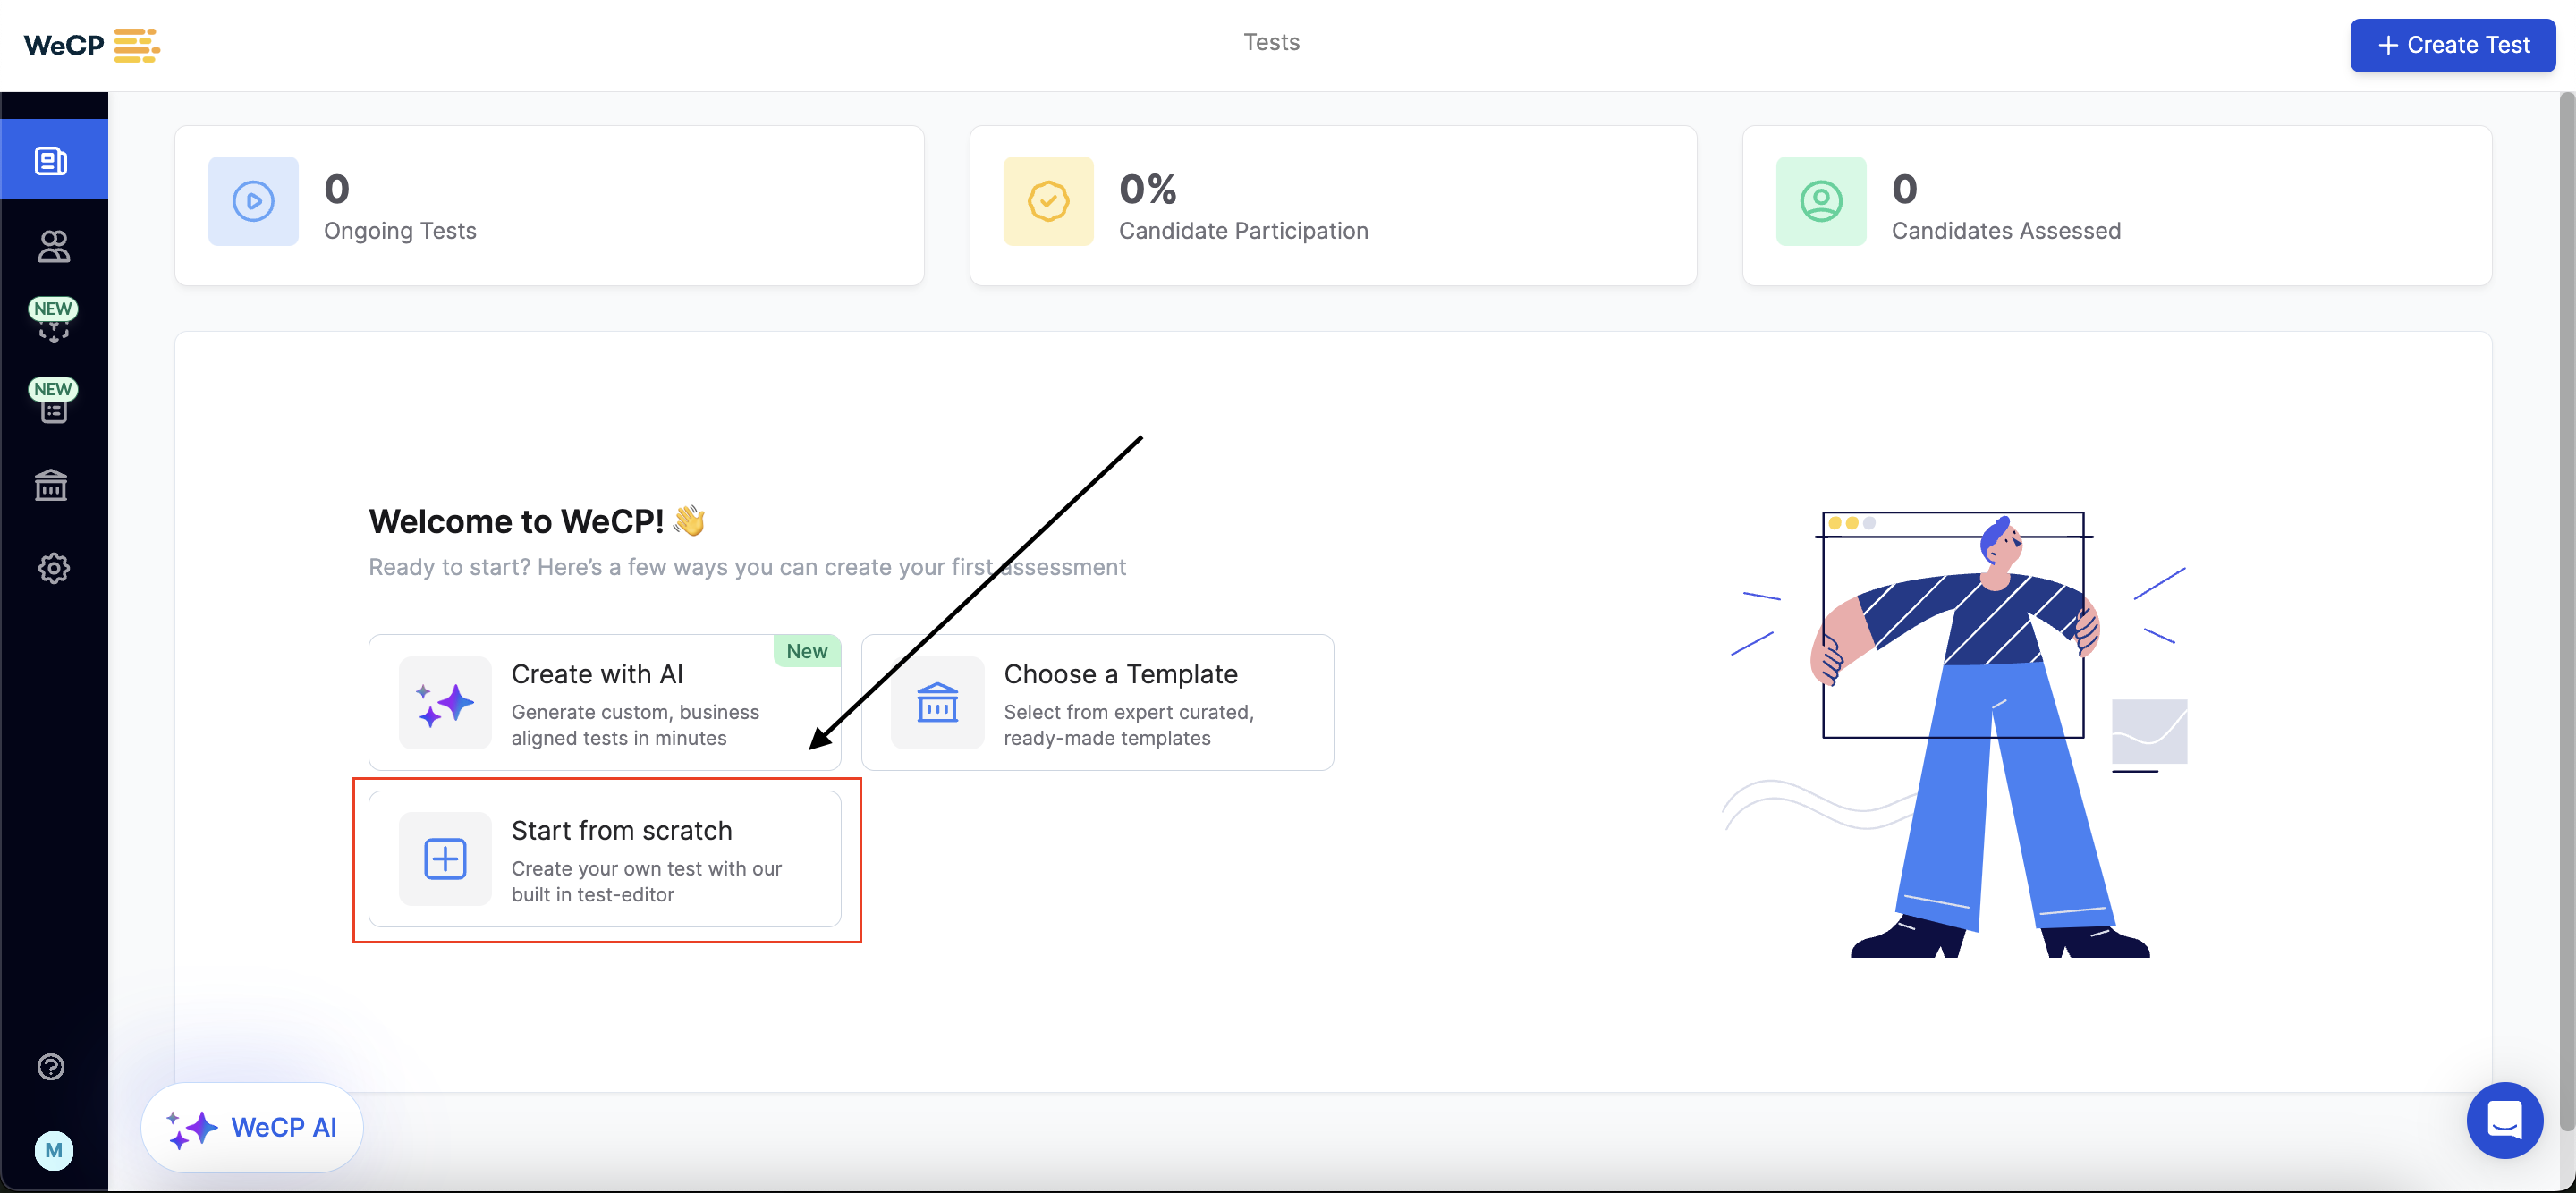Open the library building icon in sidebar

[51, 486]
